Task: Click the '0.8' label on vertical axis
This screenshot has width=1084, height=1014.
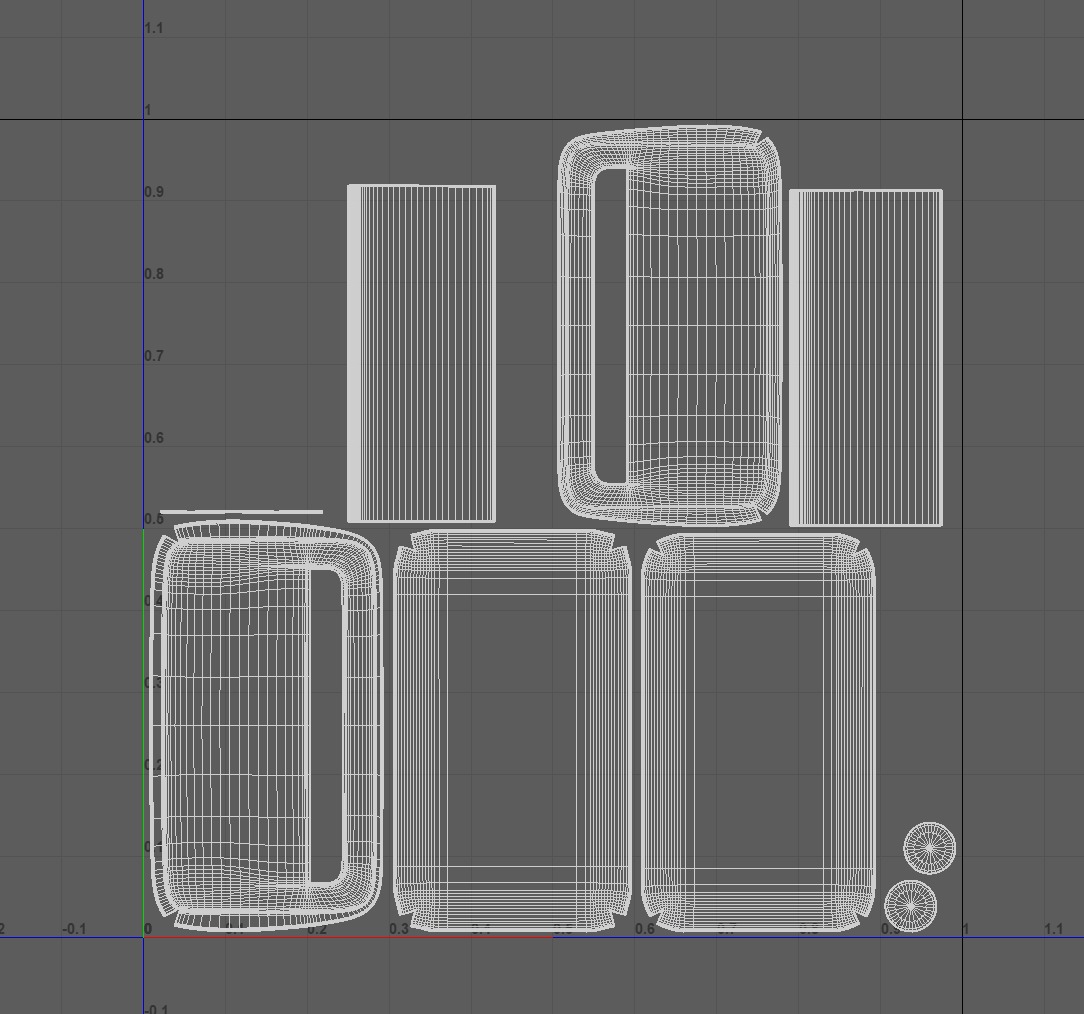Action: click(154, 274)
